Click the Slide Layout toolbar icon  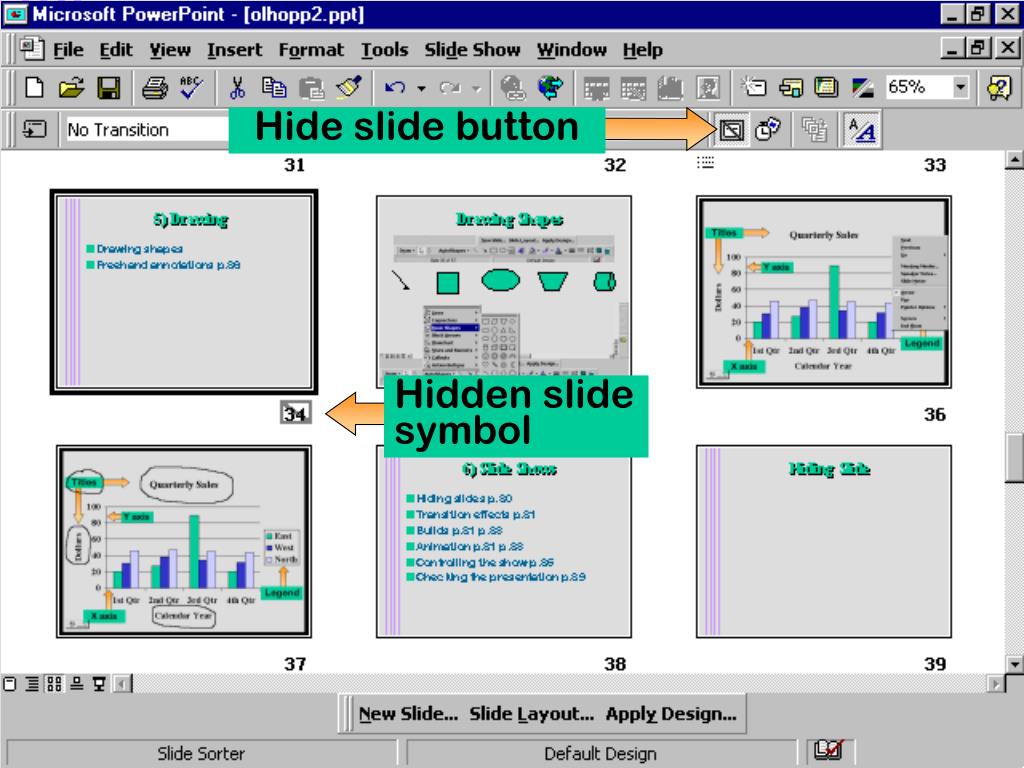[x=790, y=87]
